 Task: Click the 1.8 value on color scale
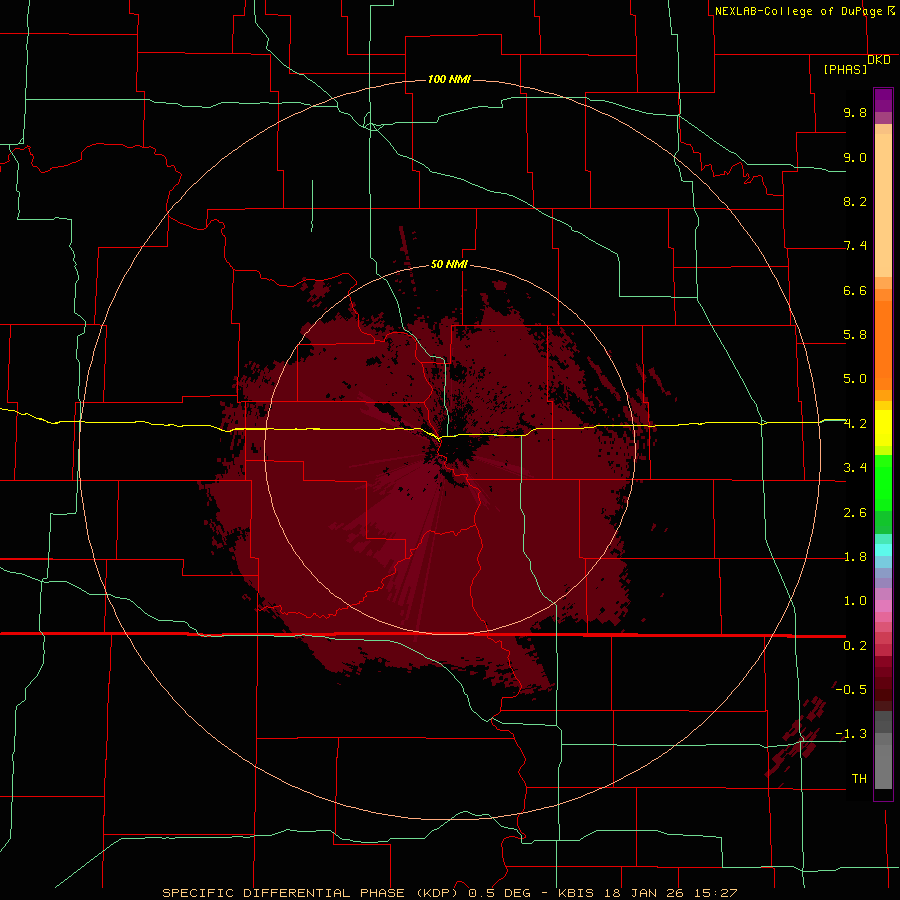click(855, 557)
